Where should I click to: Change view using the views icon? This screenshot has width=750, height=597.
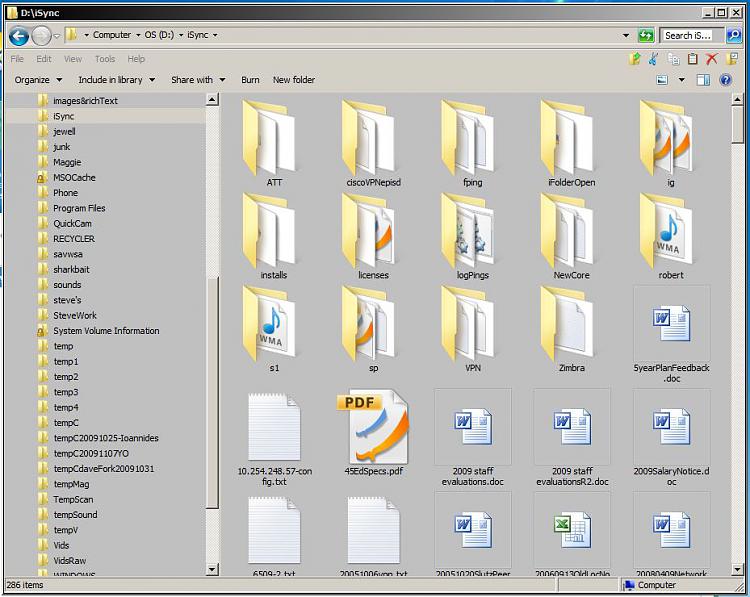tap(662, 80)
